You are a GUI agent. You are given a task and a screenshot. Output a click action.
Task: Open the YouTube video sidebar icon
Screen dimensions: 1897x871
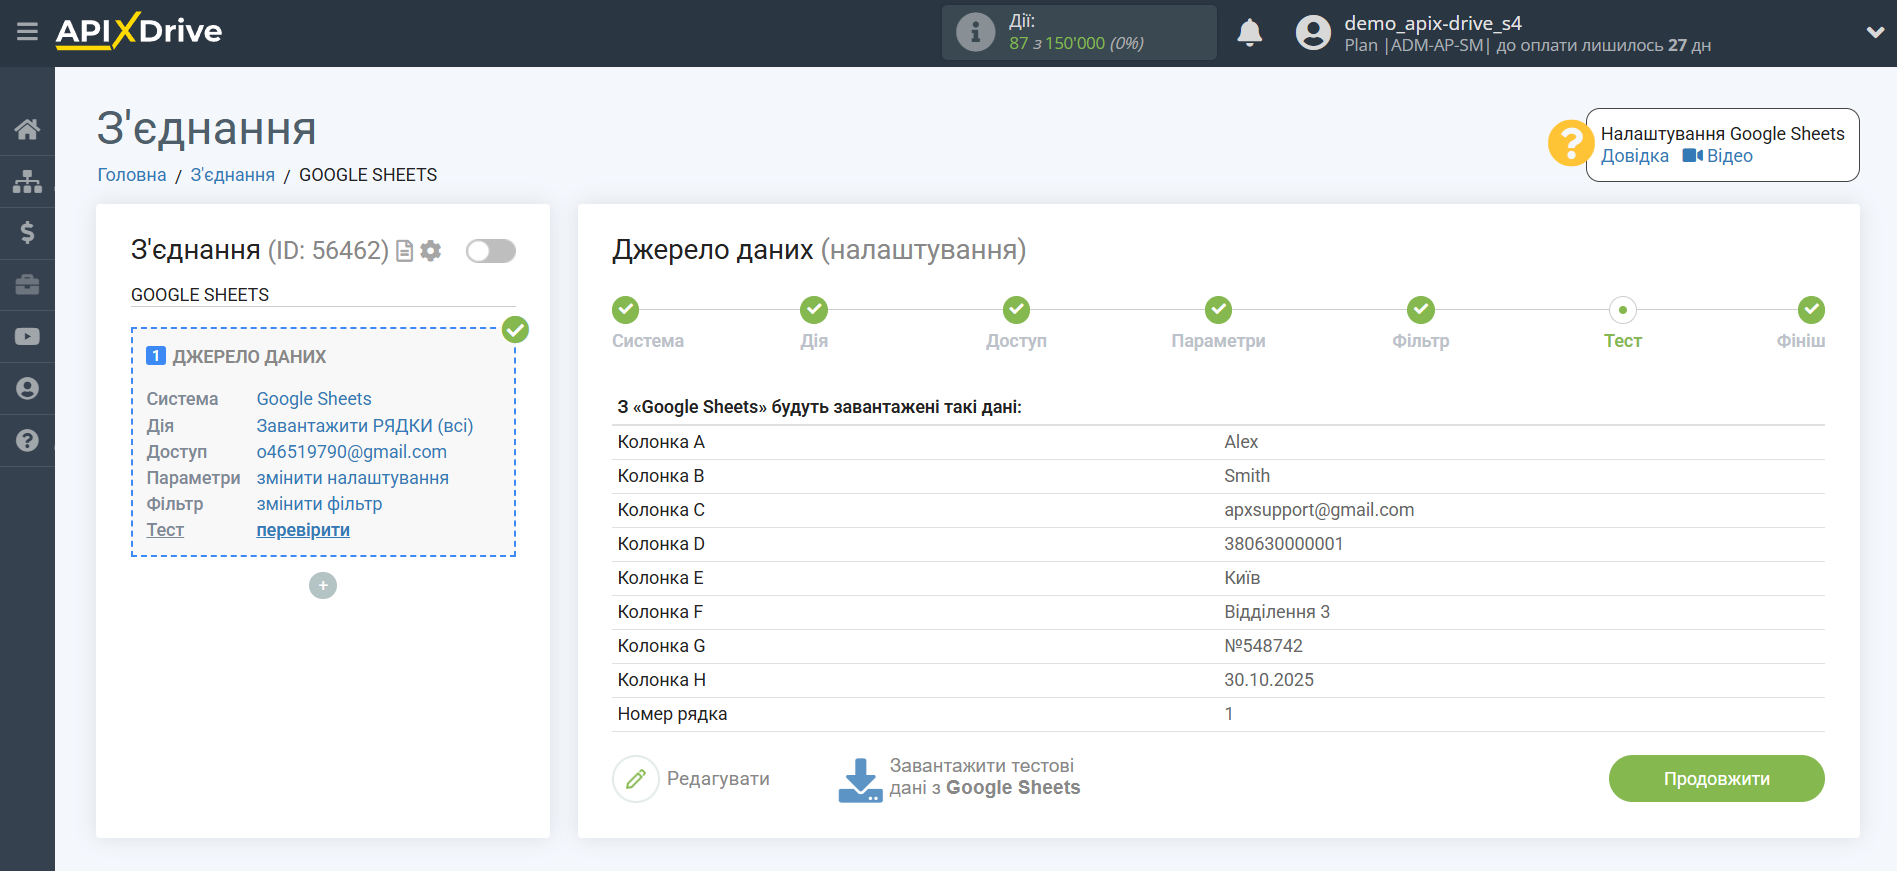(x=27, y=337)
